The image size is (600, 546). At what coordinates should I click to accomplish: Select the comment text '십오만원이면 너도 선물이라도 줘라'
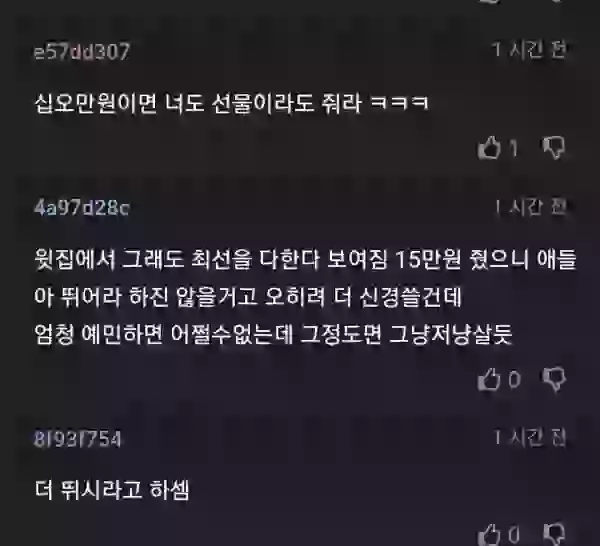point(198,103)
